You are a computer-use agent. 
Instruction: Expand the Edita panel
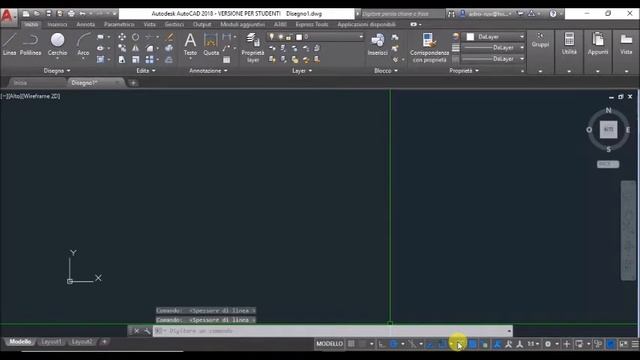[146, 71]
